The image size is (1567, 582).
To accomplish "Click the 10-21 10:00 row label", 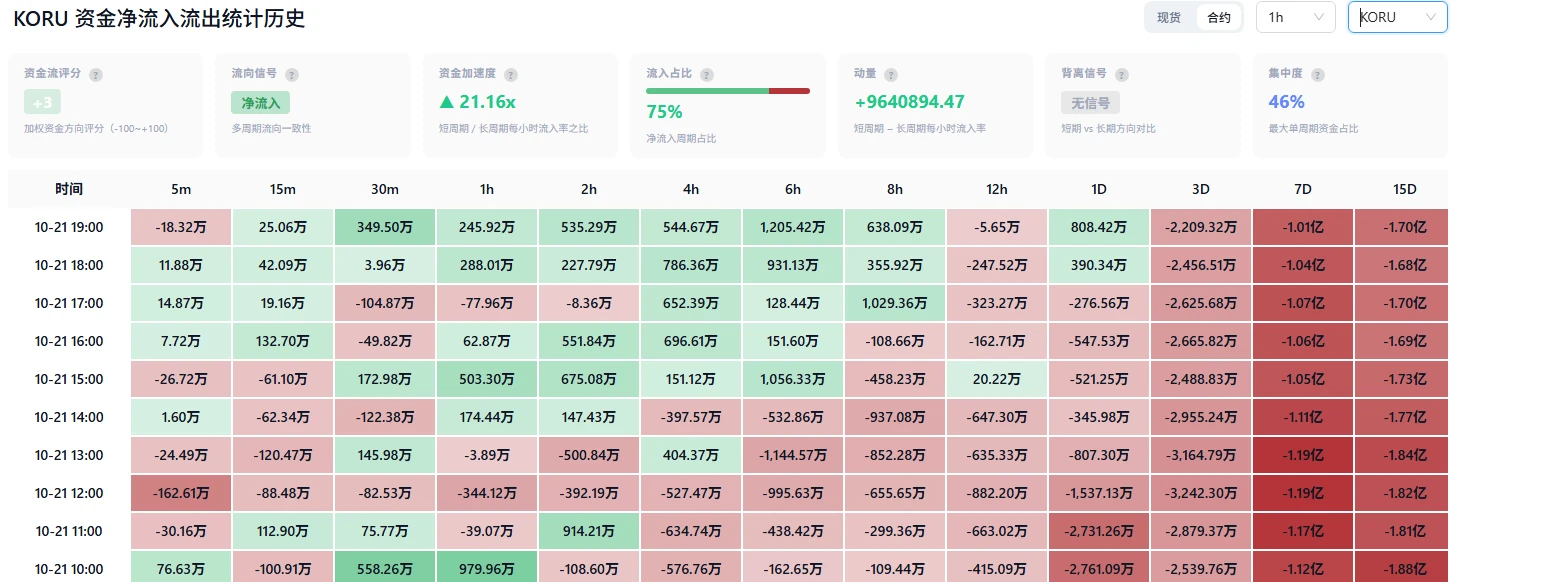I will 69,569.
